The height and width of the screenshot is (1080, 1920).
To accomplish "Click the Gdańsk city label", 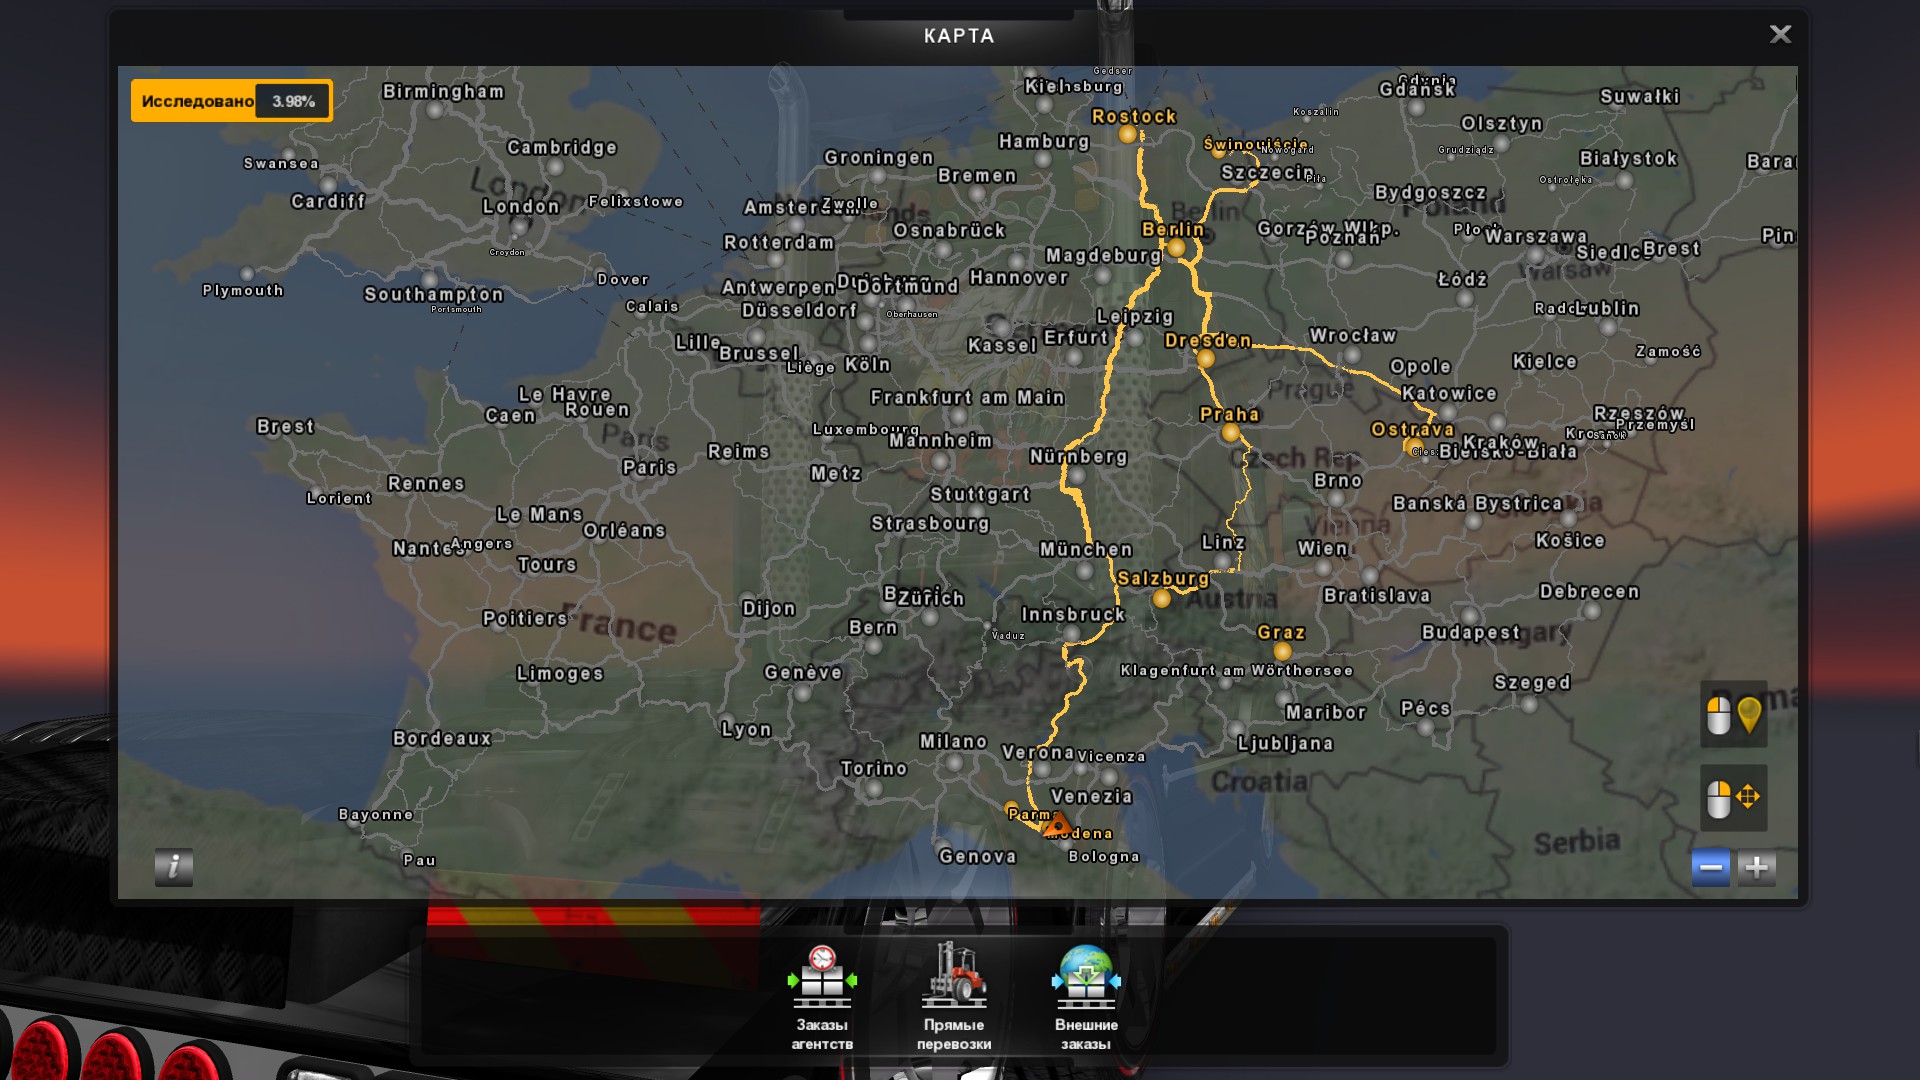I will 1418,89.
